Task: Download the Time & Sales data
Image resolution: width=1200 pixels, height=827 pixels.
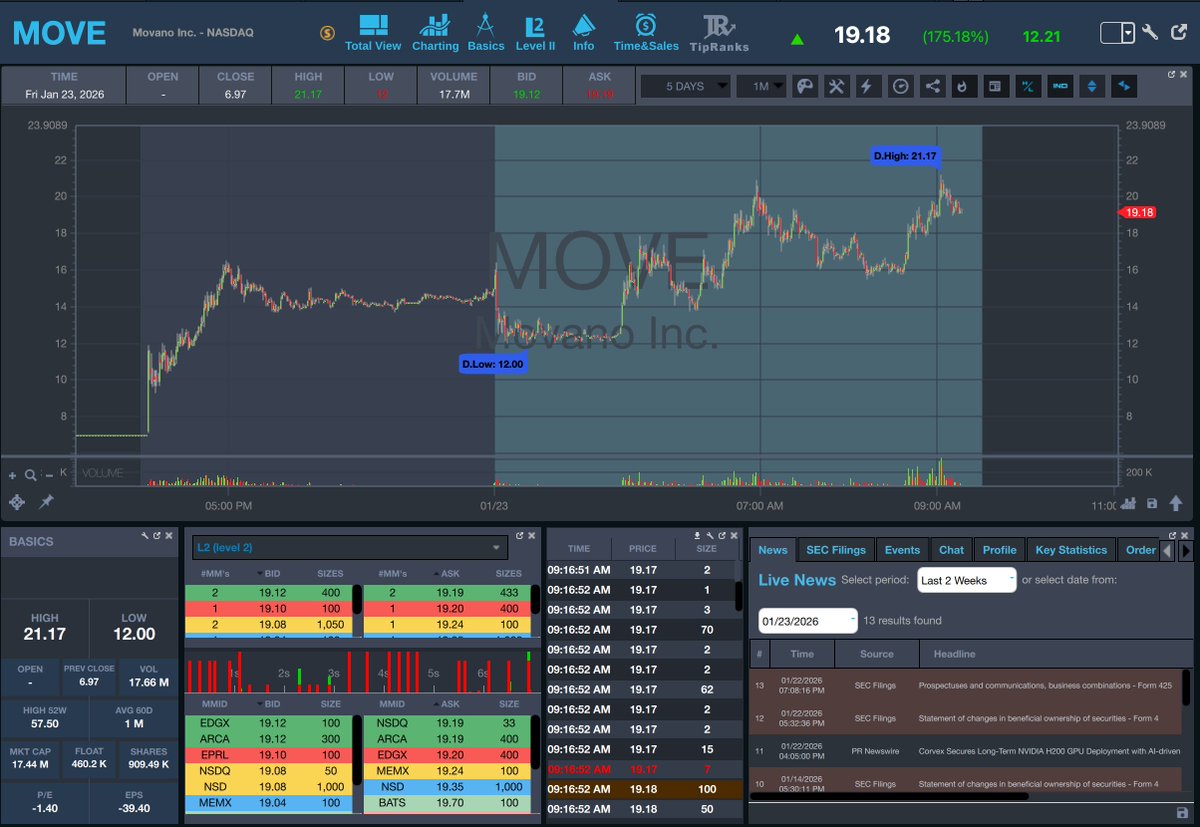Action: point(697,537)
